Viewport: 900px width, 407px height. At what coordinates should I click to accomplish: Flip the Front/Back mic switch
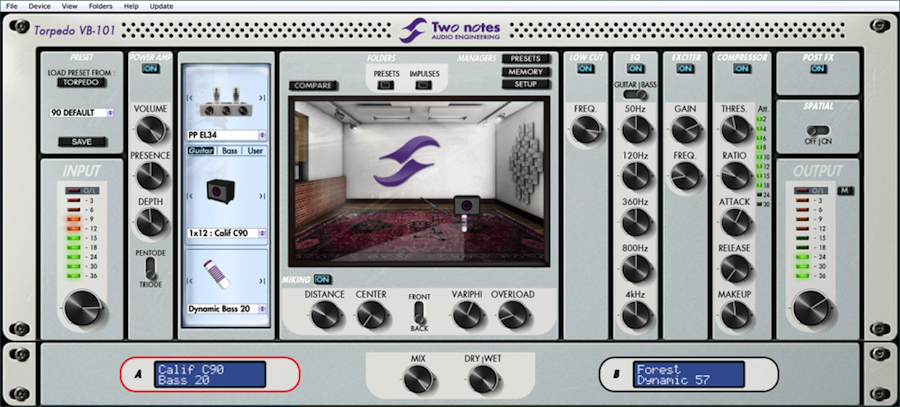419,313
